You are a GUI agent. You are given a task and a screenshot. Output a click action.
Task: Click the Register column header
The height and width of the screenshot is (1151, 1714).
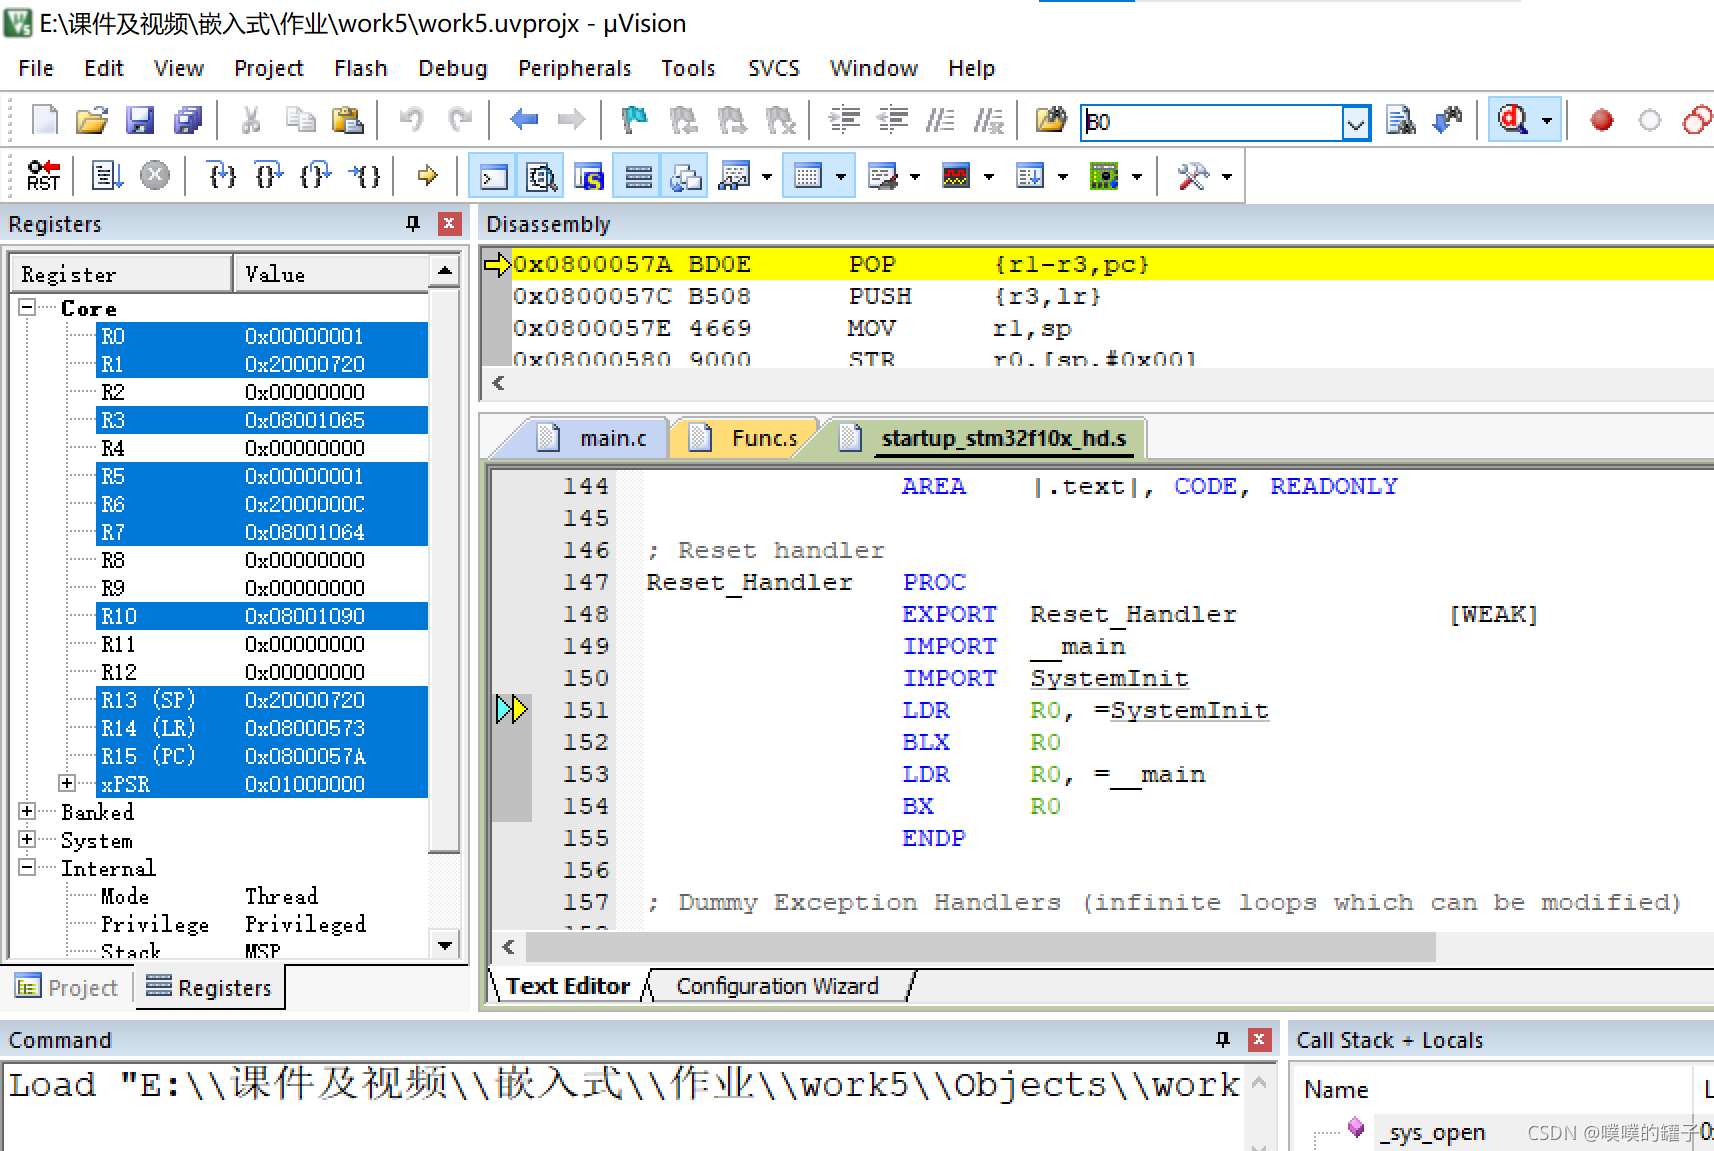point(121,273)
